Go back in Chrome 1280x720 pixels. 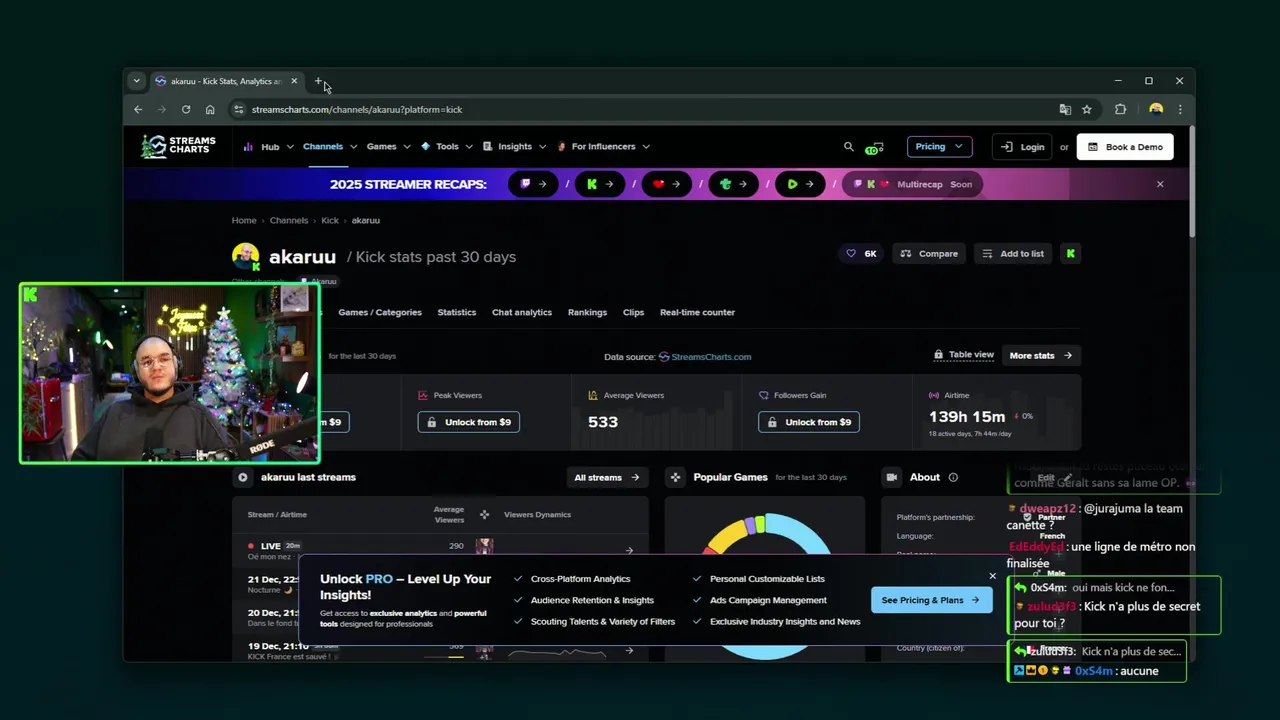point(138,109)
